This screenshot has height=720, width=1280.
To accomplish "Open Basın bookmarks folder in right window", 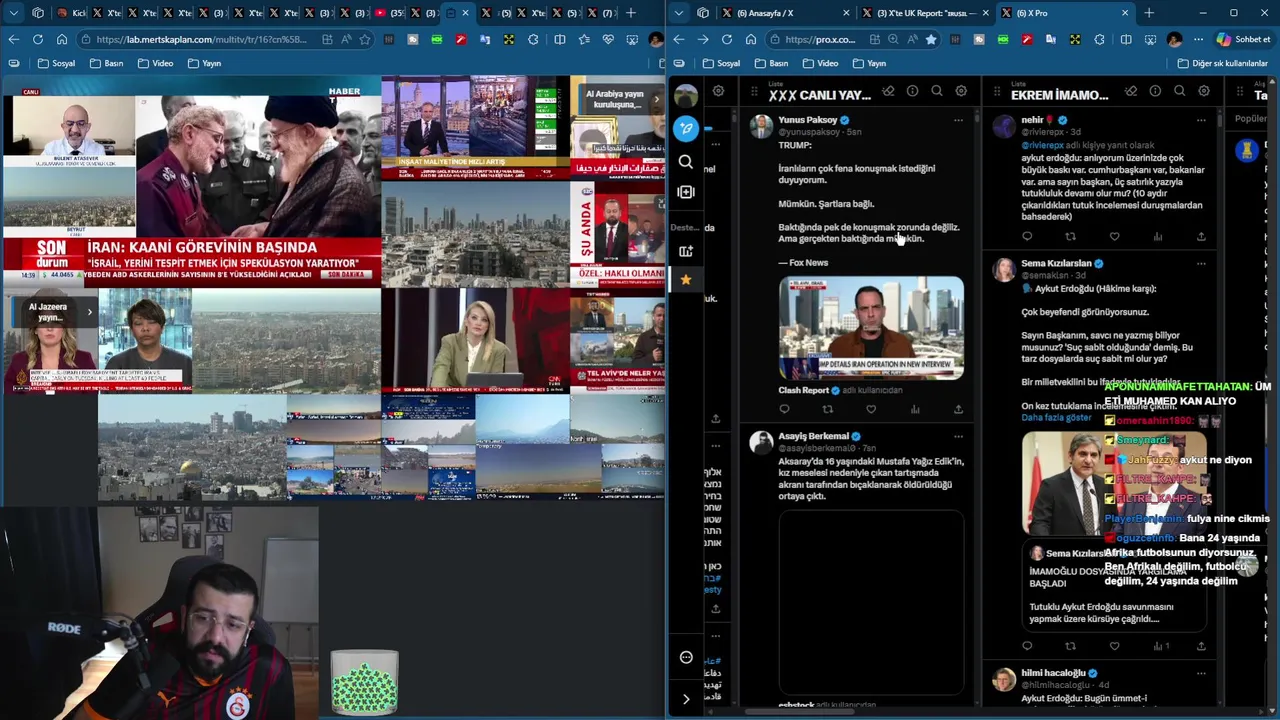I will coord(771,63).
